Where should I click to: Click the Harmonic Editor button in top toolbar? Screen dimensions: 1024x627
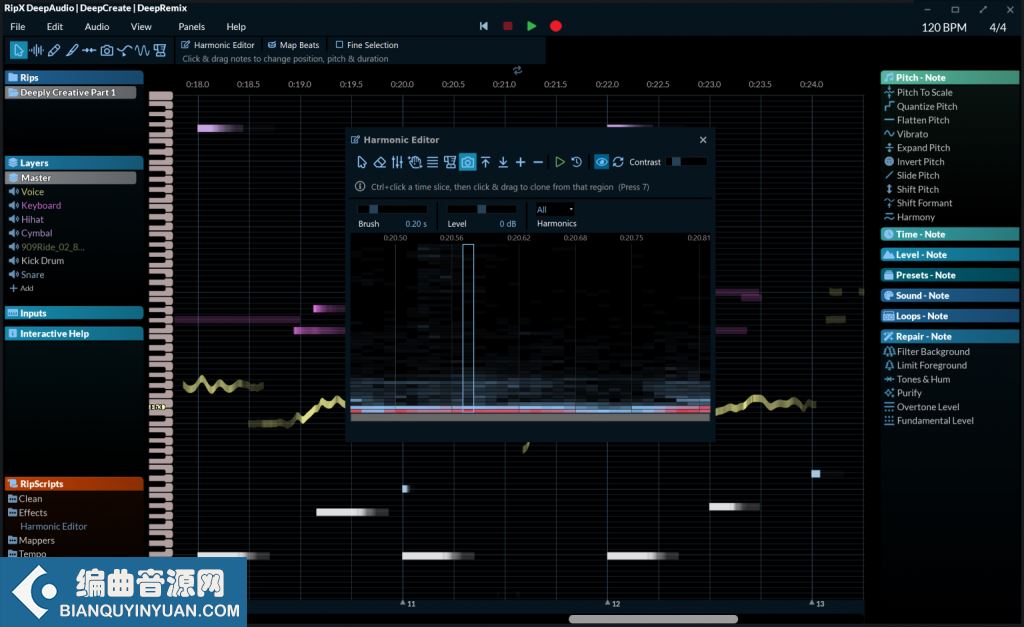tap(217, 45)
